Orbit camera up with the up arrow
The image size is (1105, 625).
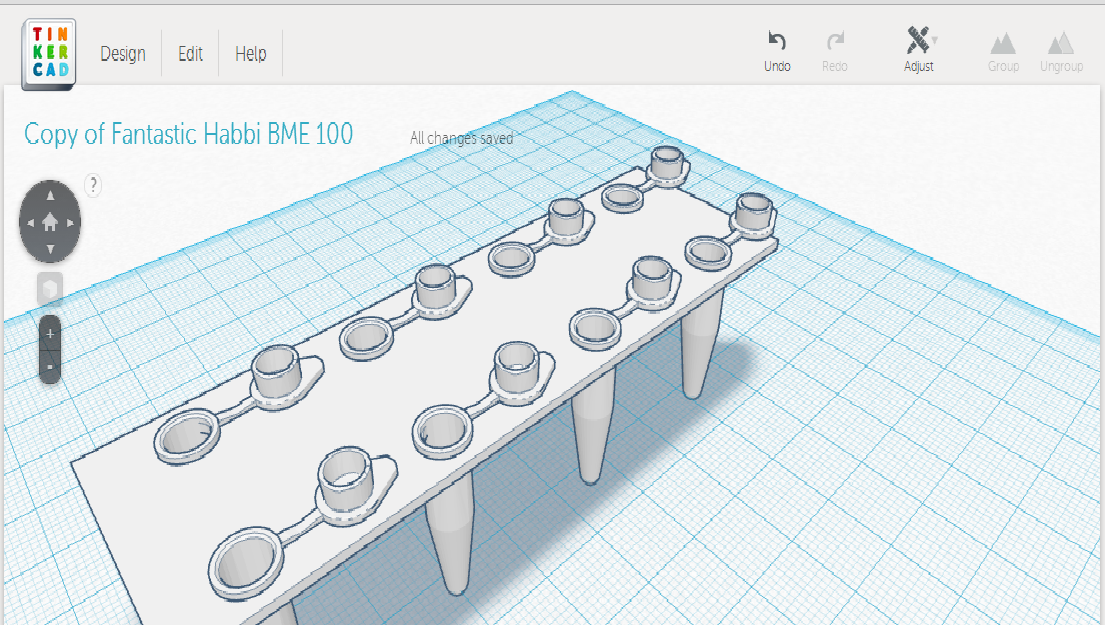click(x=50, y=195)
